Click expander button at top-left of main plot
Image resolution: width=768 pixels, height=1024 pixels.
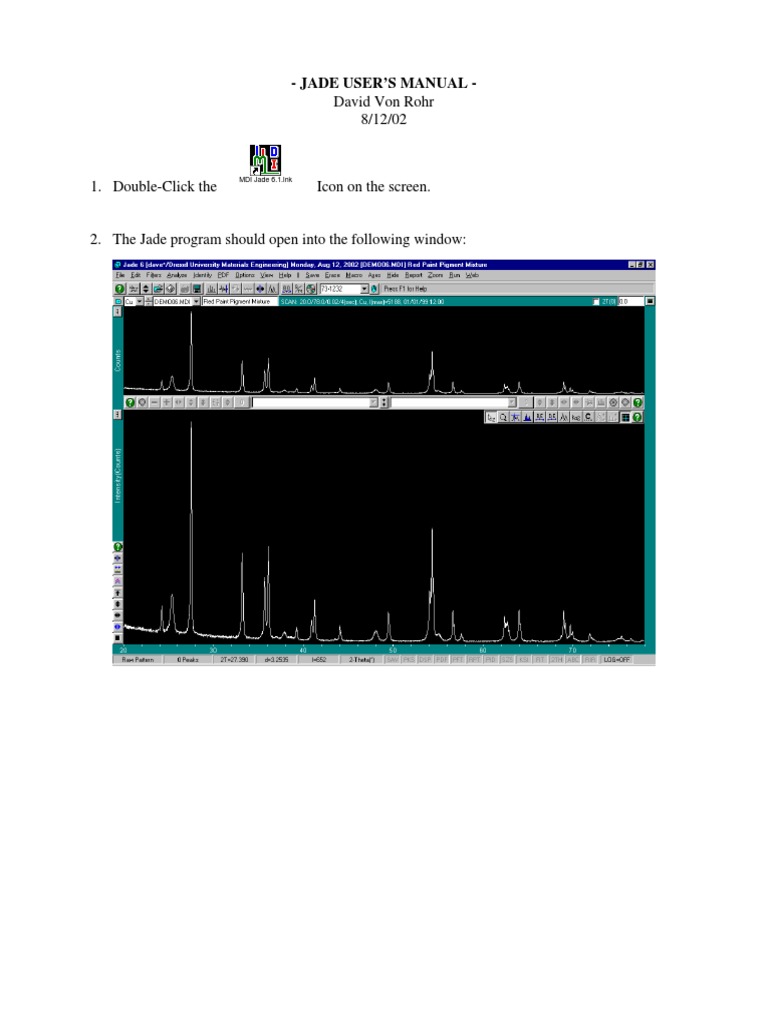118,415
